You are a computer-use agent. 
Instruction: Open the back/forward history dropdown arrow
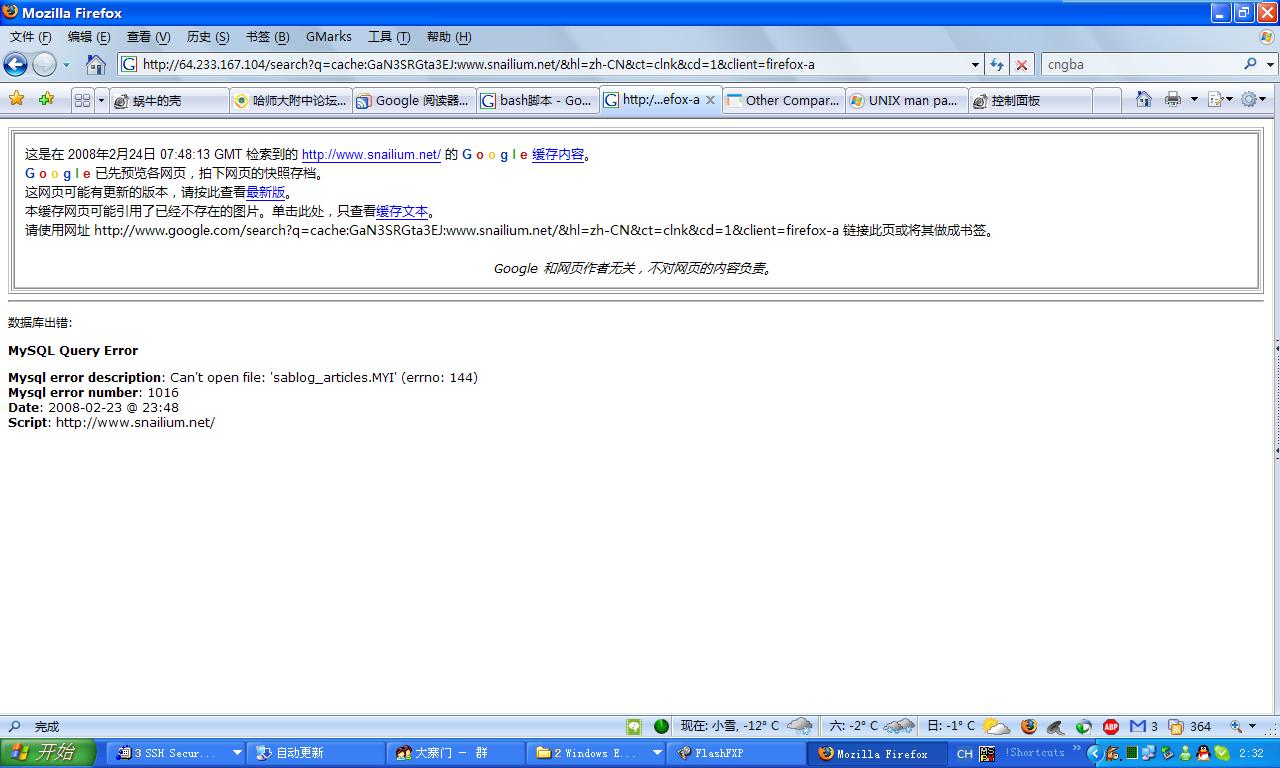(x=67, y=65)
